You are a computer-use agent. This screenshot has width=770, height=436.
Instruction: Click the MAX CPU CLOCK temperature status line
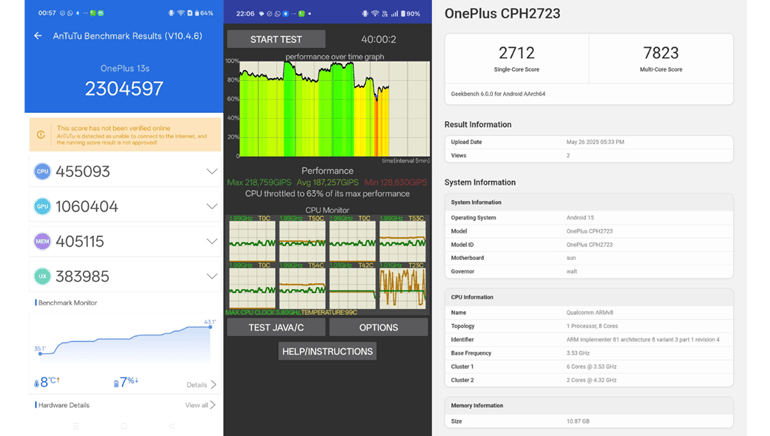pos(291,312)
